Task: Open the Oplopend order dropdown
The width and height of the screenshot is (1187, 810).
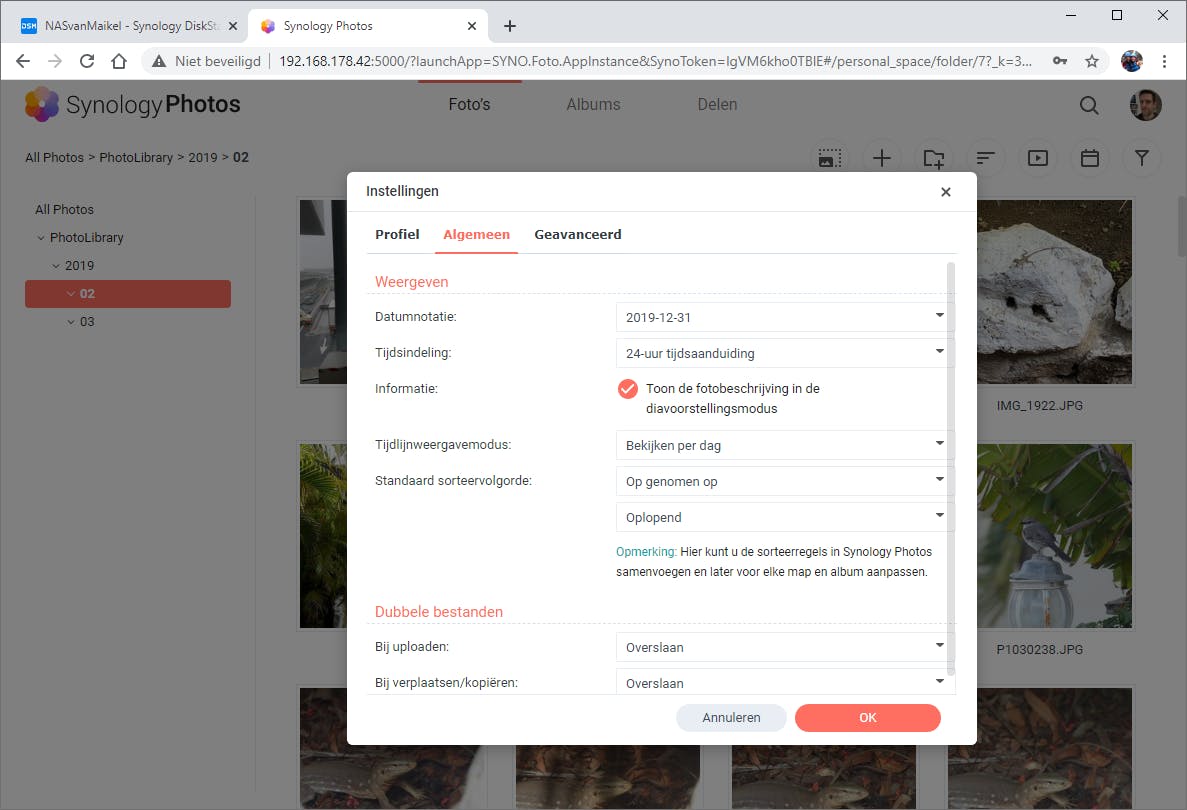Action: point(784,517)
